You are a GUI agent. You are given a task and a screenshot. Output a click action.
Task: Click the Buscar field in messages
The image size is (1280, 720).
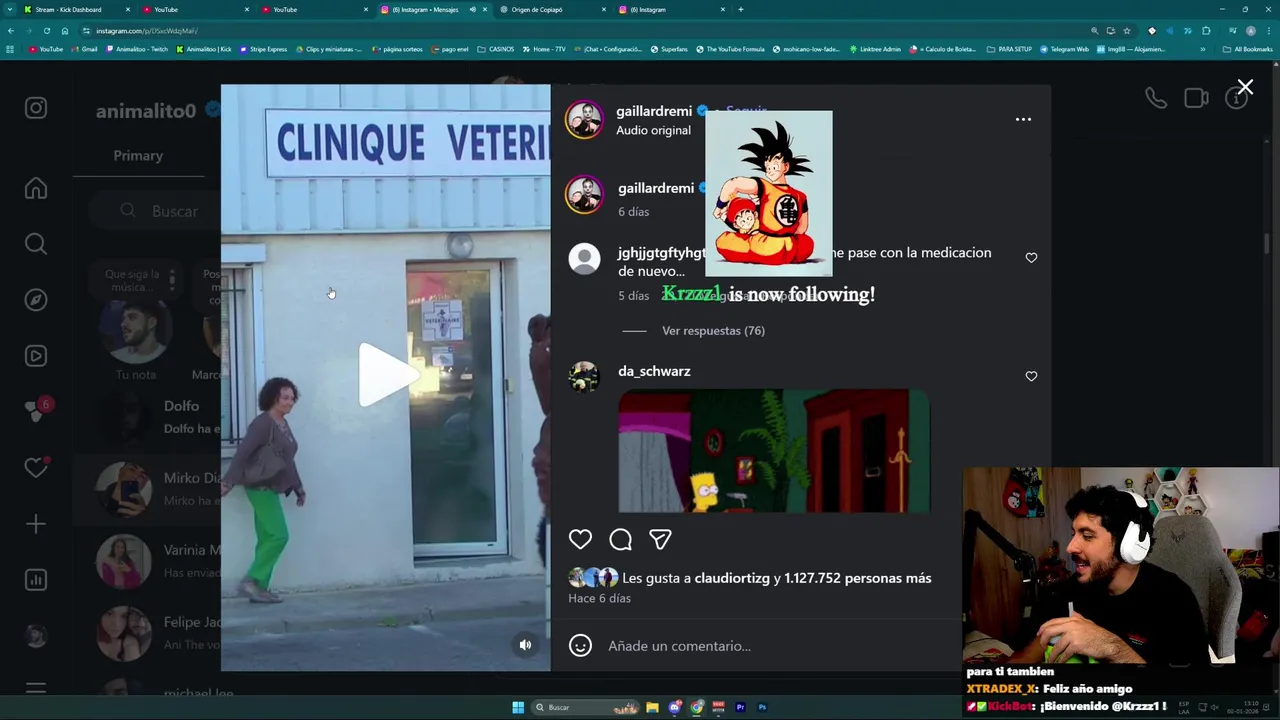click(x=155, y=211)
